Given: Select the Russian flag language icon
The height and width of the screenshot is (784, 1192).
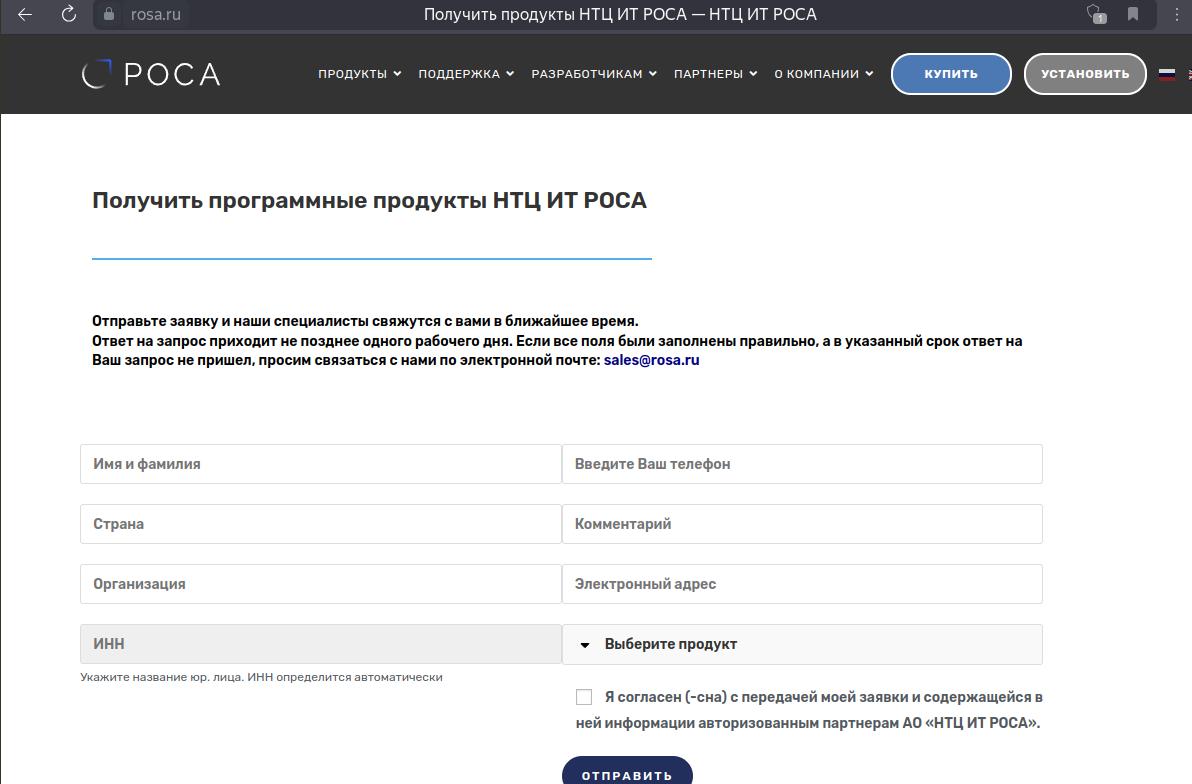Looking at the screenshot, I should [1167, 74].
